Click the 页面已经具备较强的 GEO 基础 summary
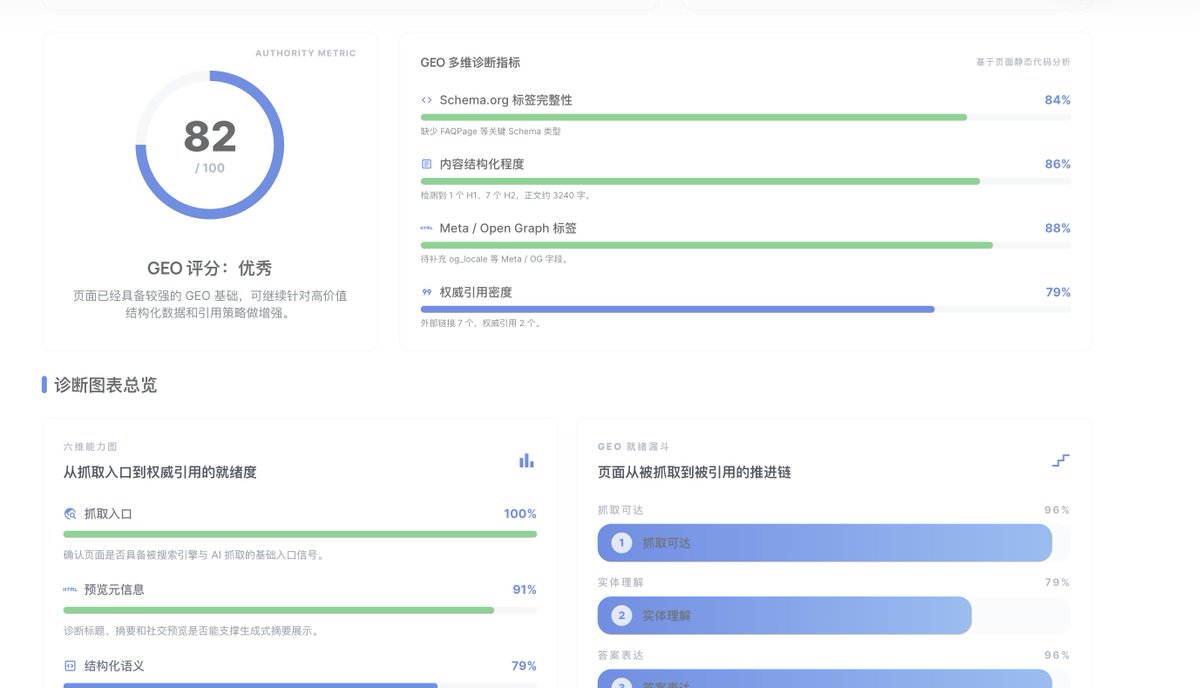 (x=210, y=304)
